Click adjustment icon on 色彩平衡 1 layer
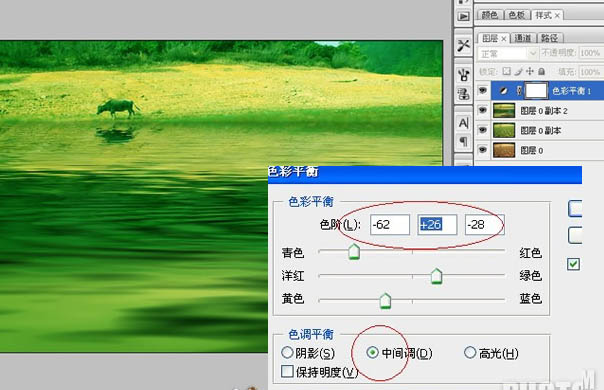This screenshot has height=390, width=604. (x=503, y=91)
